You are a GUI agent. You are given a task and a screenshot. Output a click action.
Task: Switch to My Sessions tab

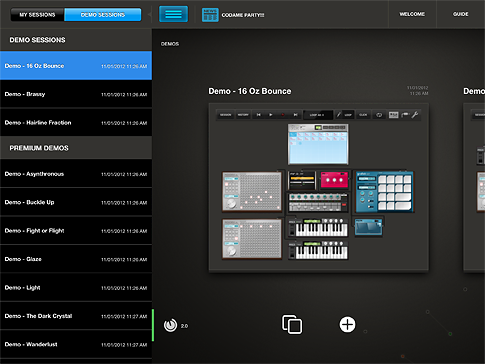click(x=37, y=15)
